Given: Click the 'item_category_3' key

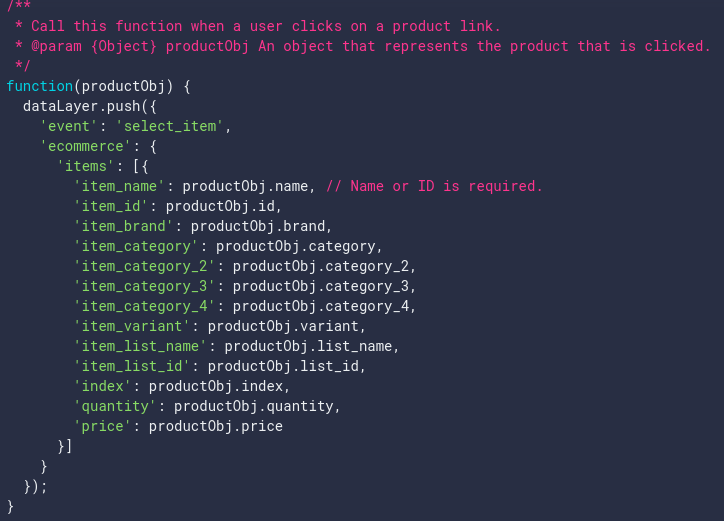Looking at the screenshot, I should pos(144,286).
